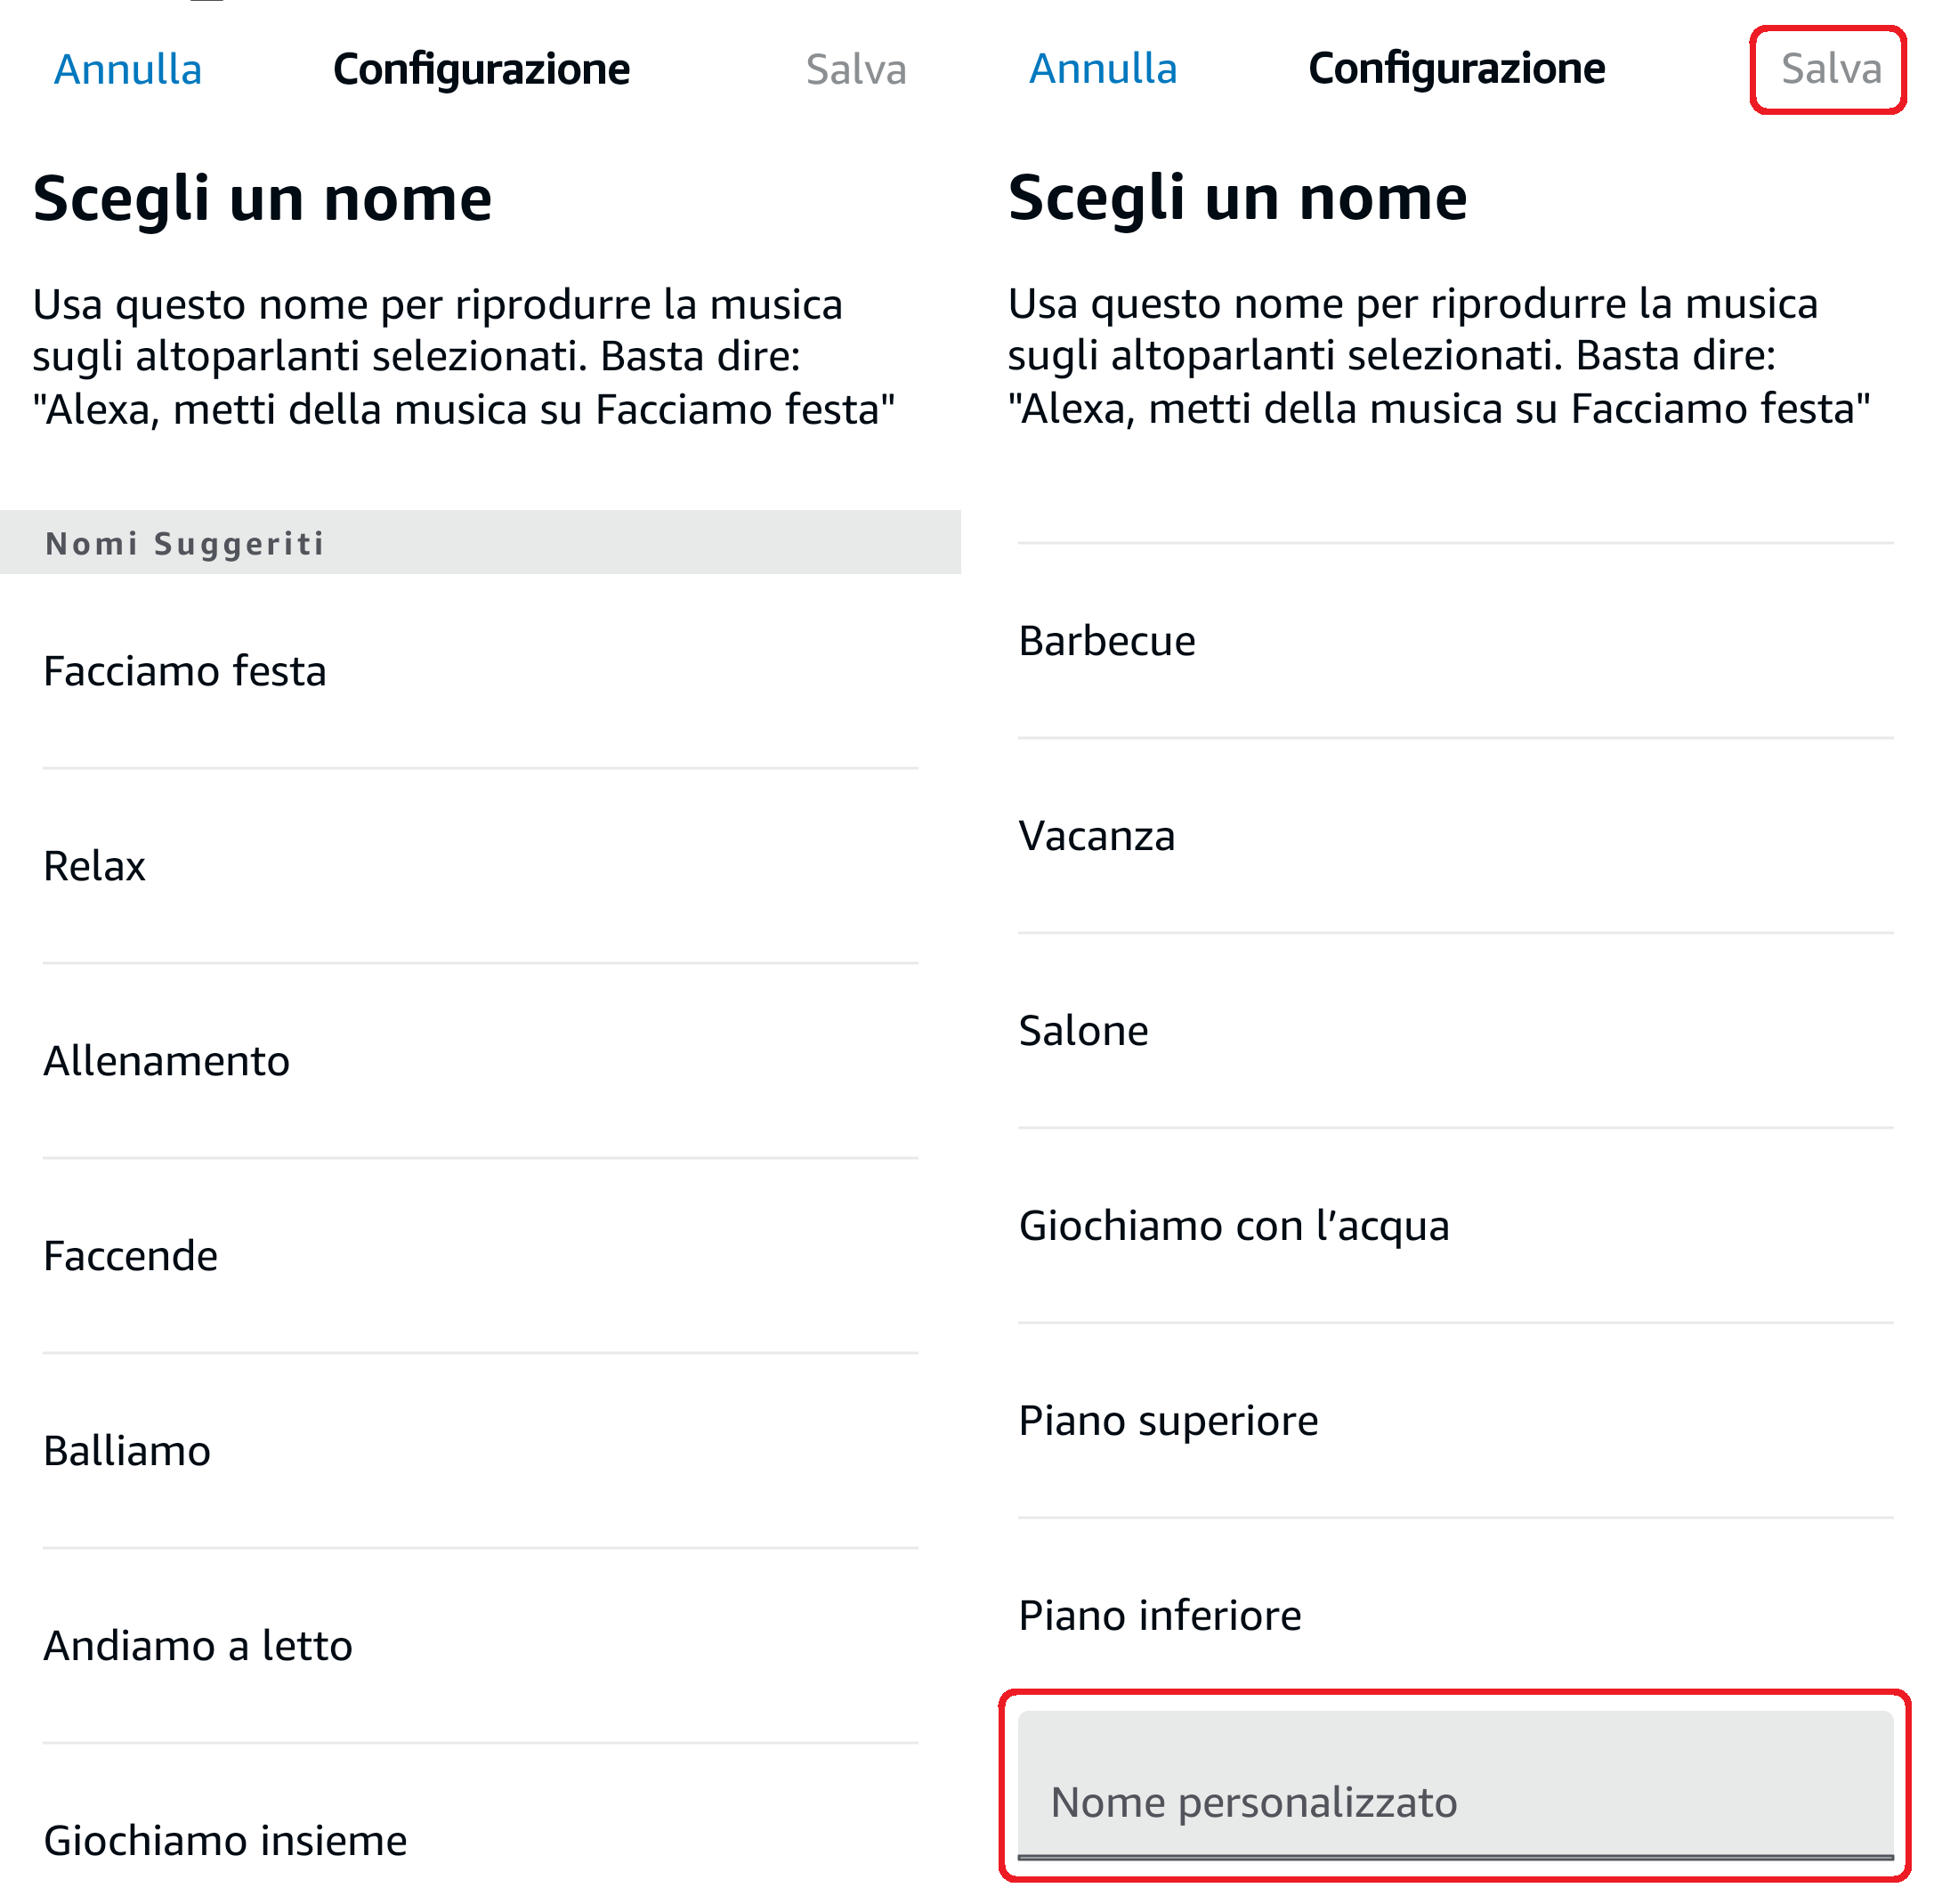Select the Piano inferiore entry

pyautogui.click(x=1160, y=1616)
